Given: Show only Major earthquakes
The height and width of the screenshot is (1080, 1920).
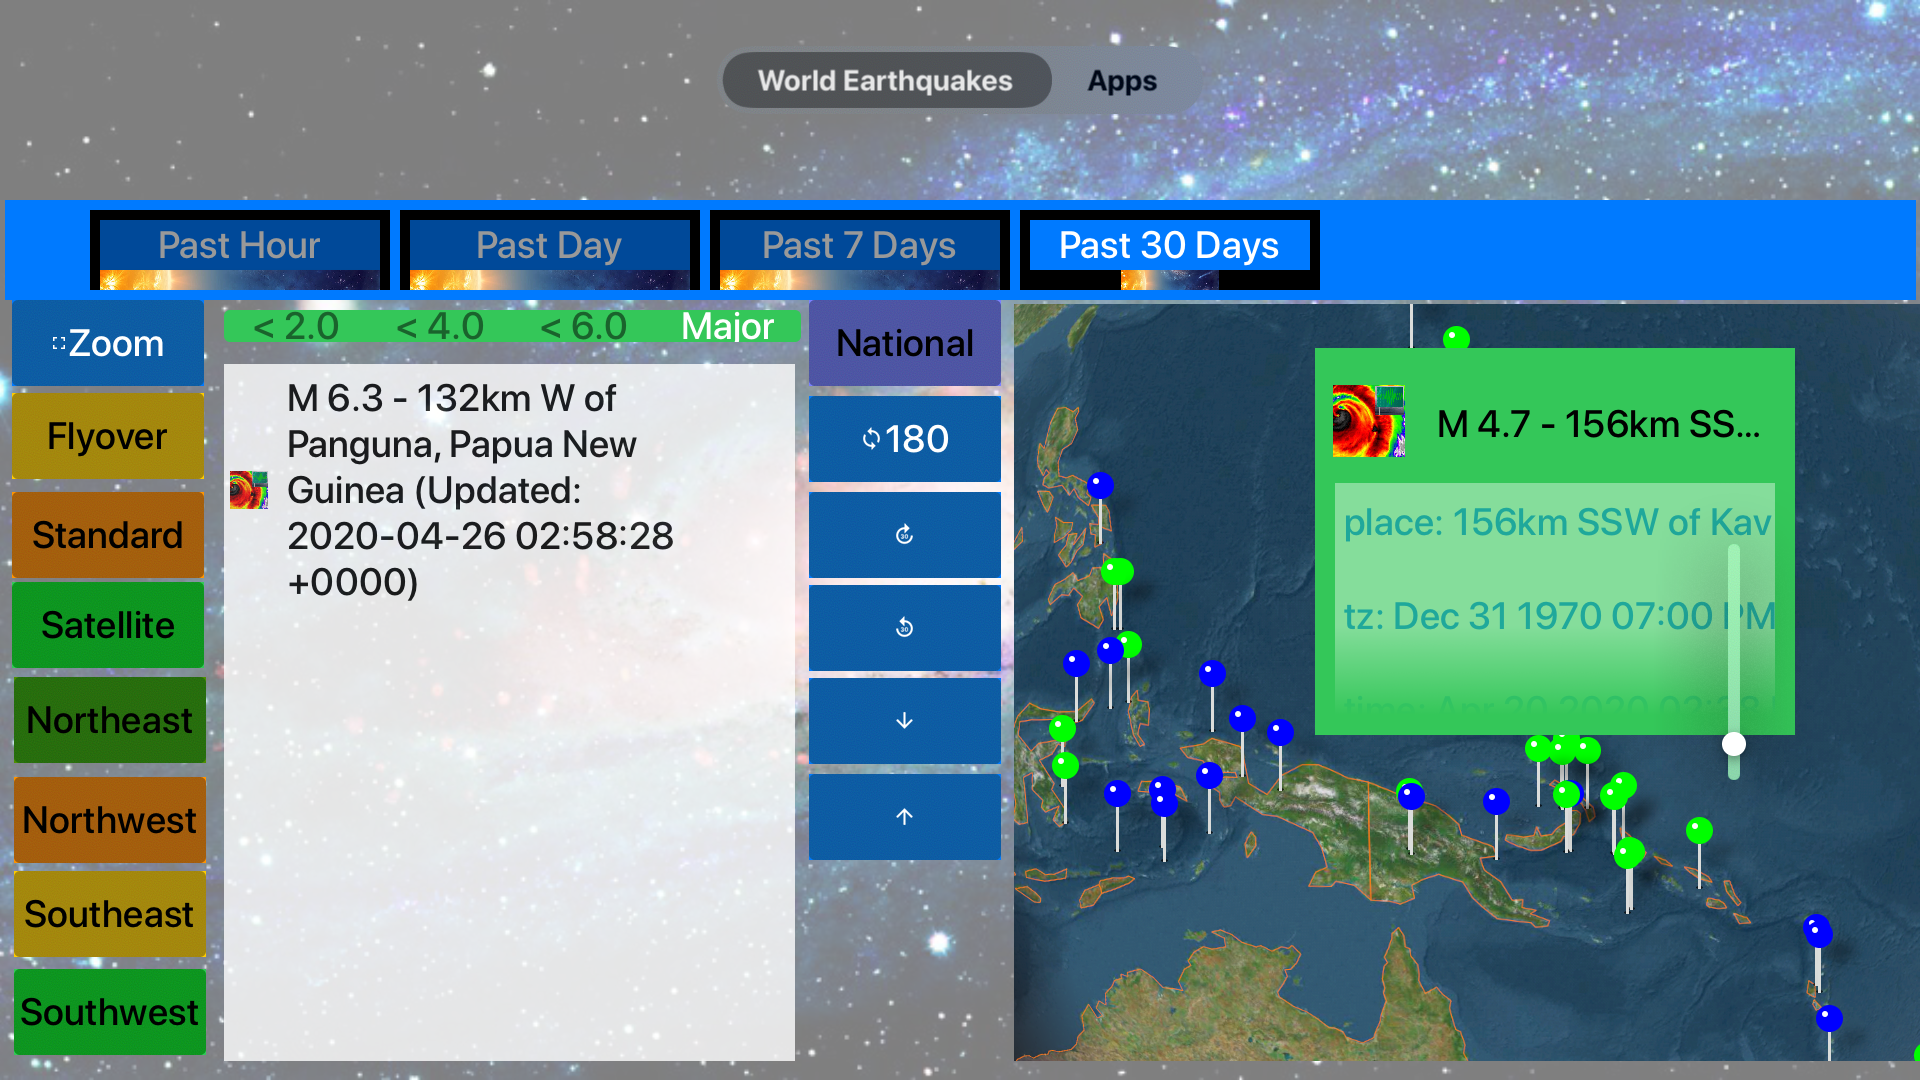Looking at the screenshot, I should (728, 326).
